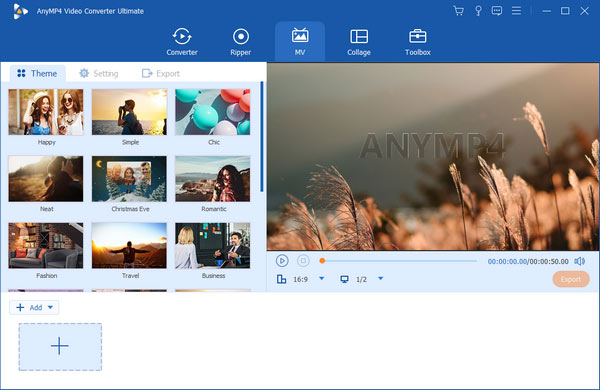Expand the 1/2 preview quality dropdown
This screenshot has width=600, height=390.
coord(380,279)
